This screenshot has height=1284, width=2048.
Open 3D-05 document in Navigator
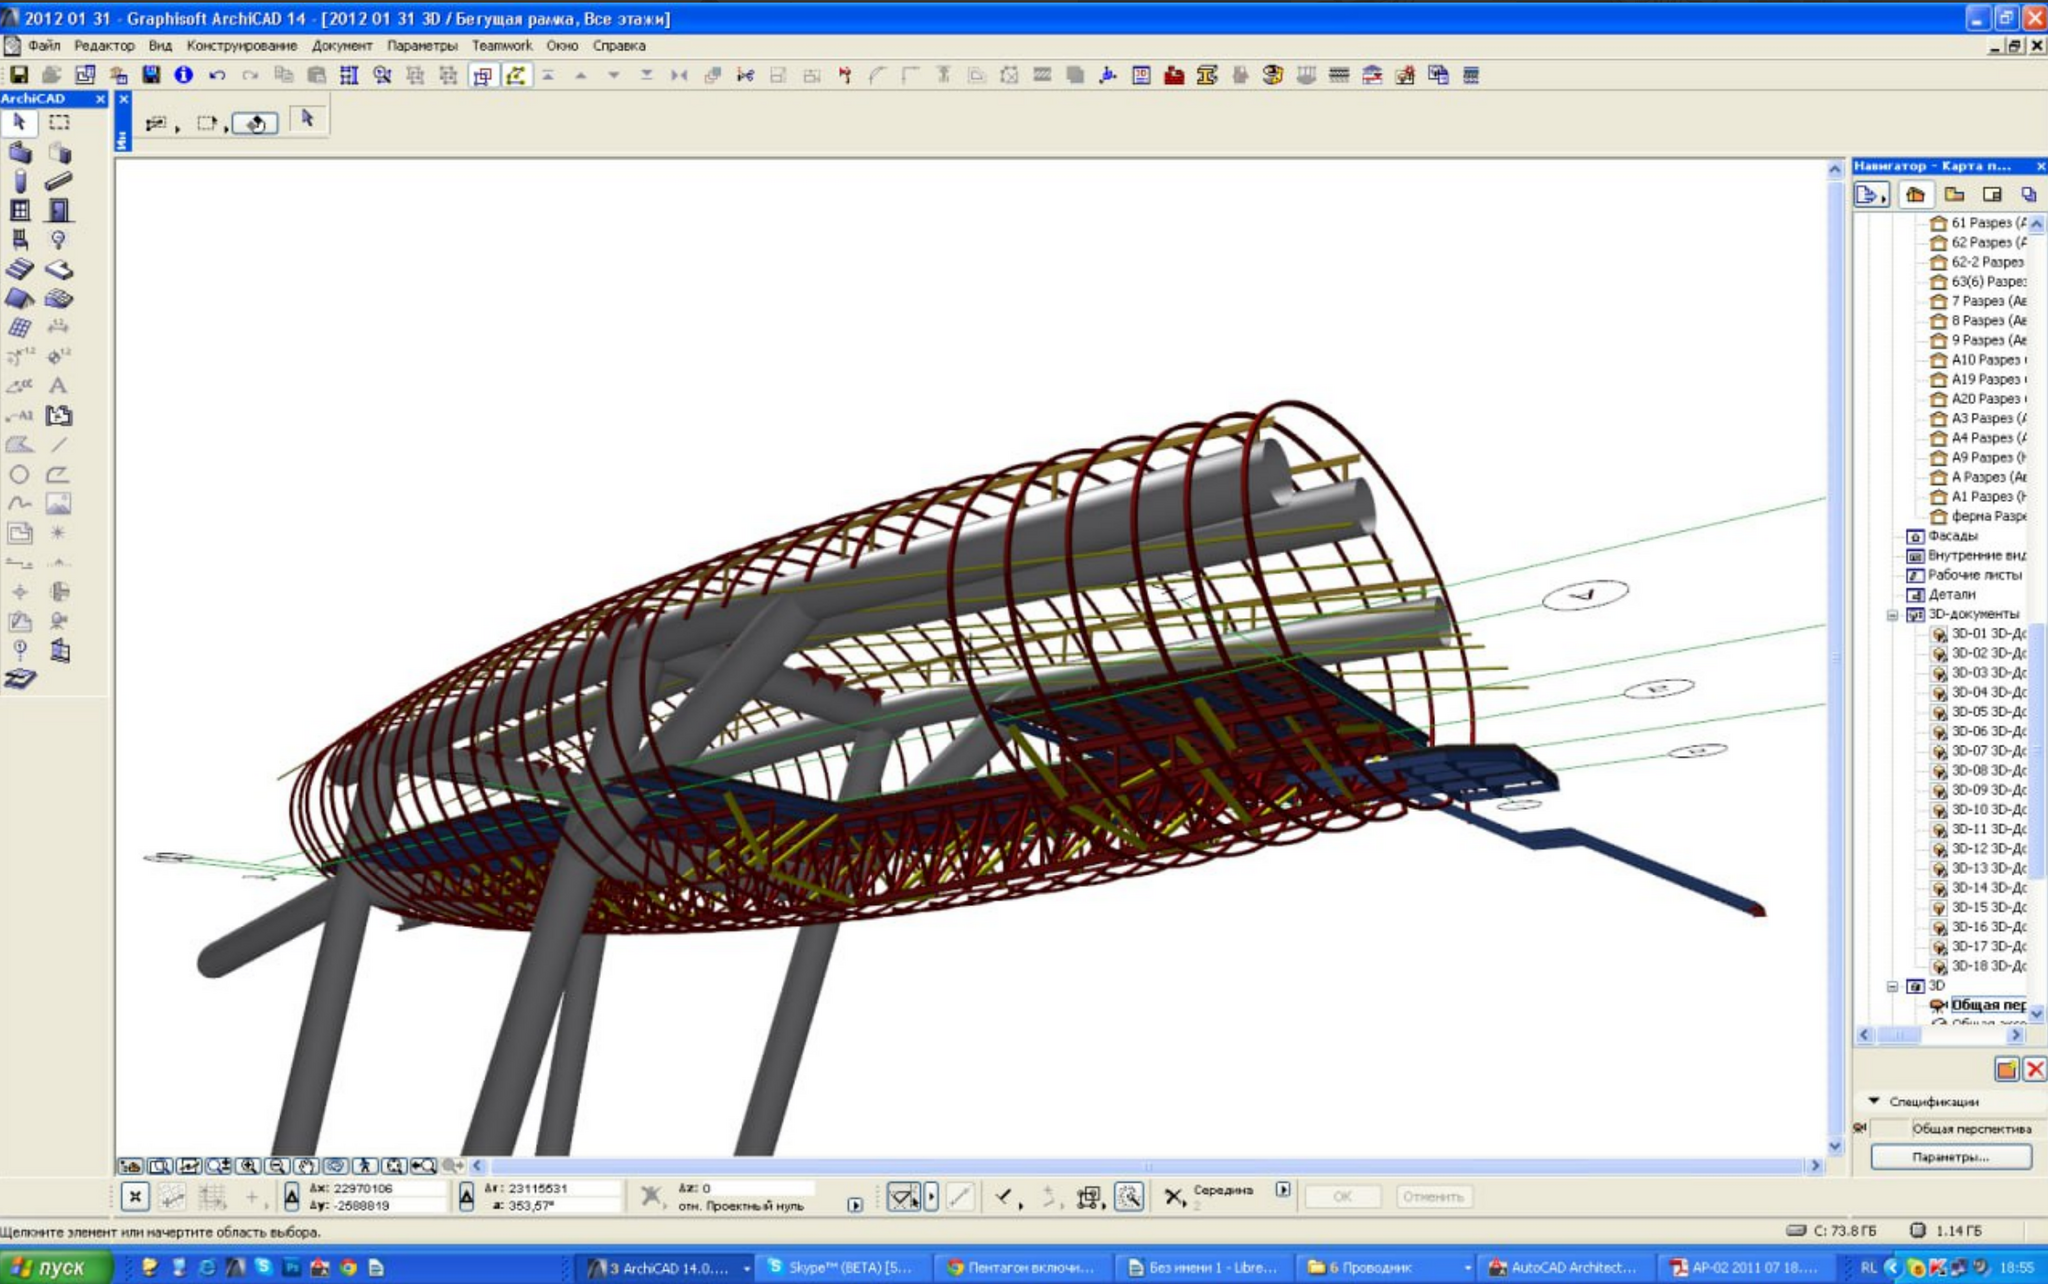(x=1986, y=712)
